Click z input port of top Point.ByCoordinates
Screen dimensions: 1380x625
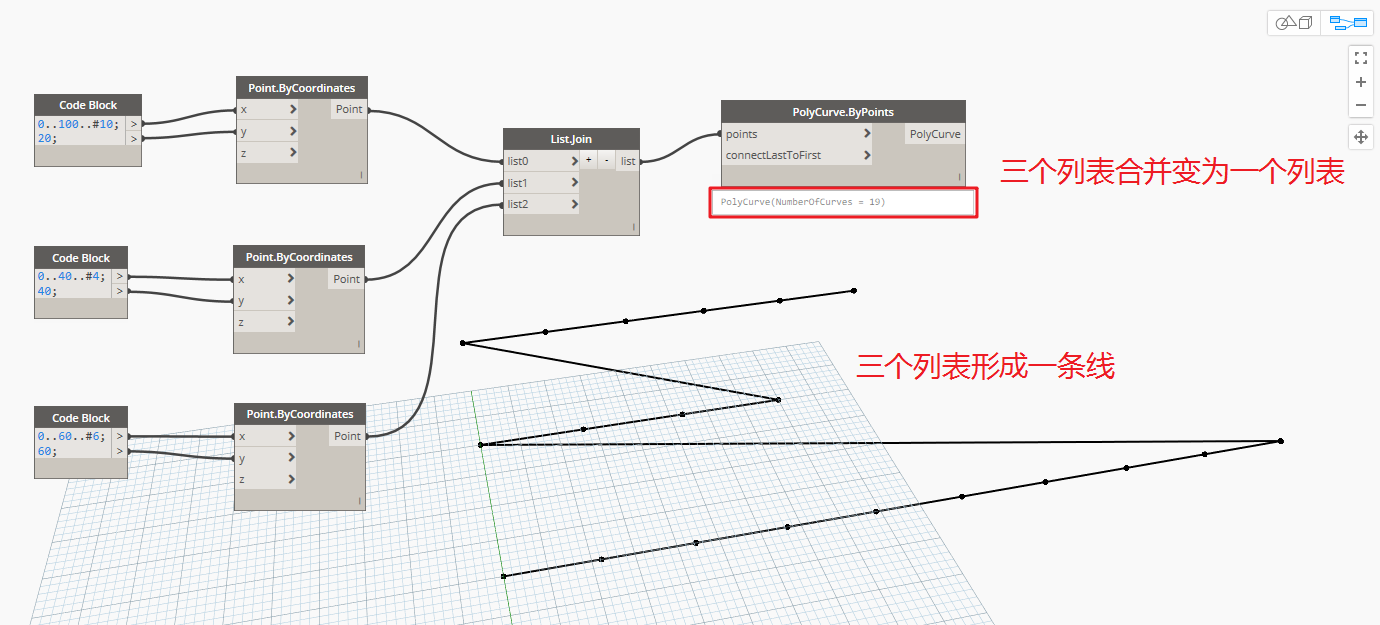click(268, 153)
